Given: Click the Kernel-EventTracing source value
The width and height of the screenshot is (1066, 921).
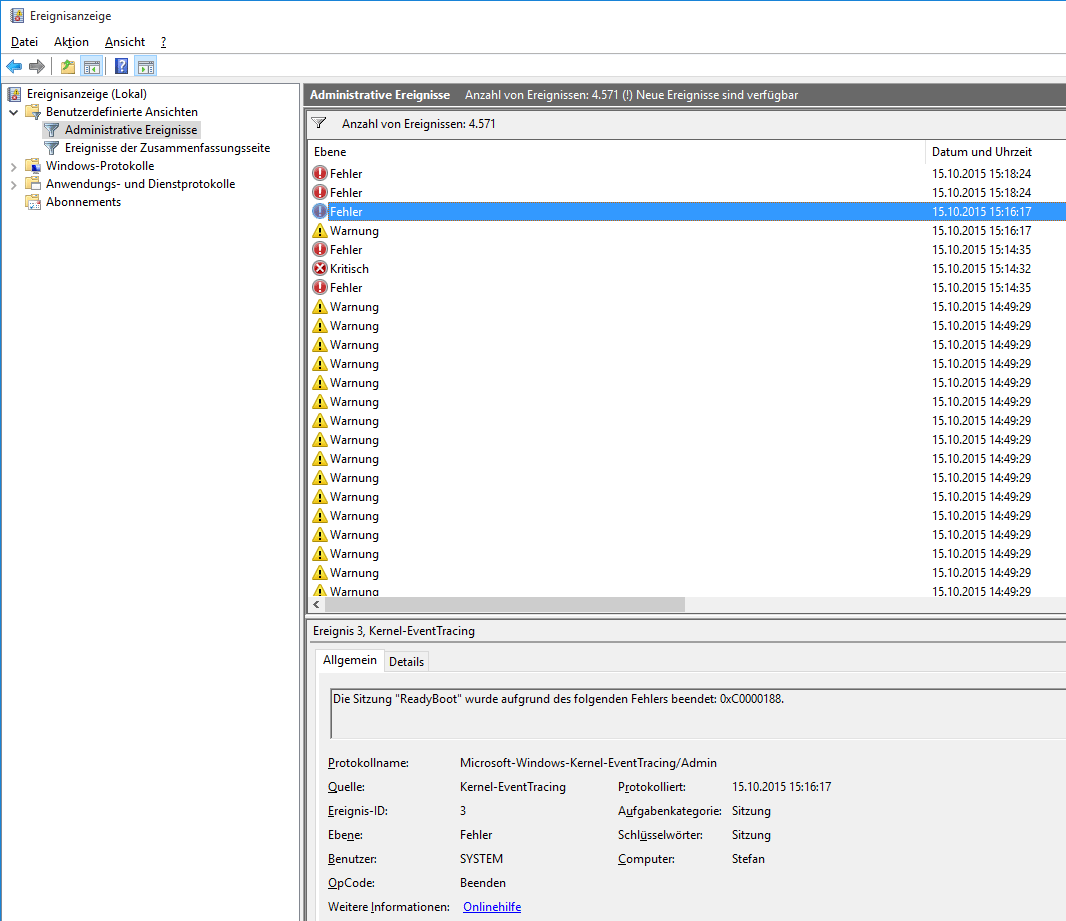Looking at the screenshot, I should (513, 786).
